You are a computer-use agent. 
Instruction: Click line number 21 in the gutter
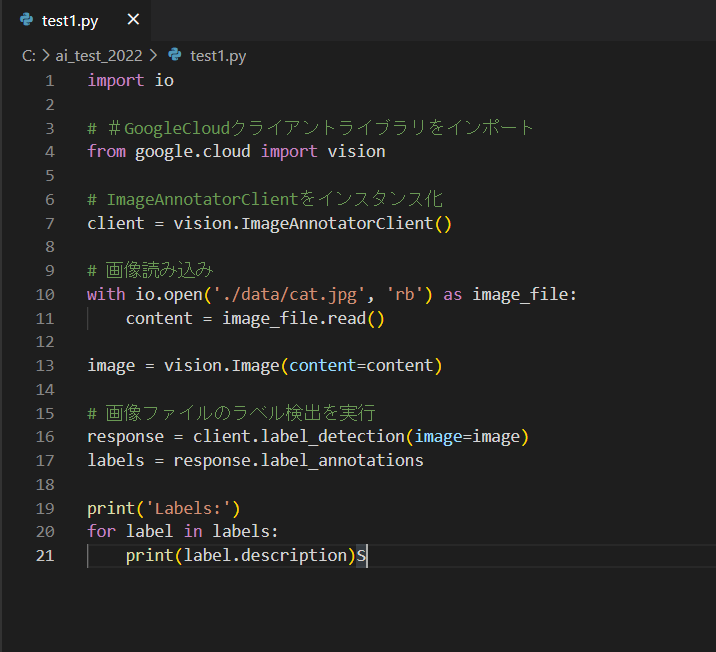[45, 556]
